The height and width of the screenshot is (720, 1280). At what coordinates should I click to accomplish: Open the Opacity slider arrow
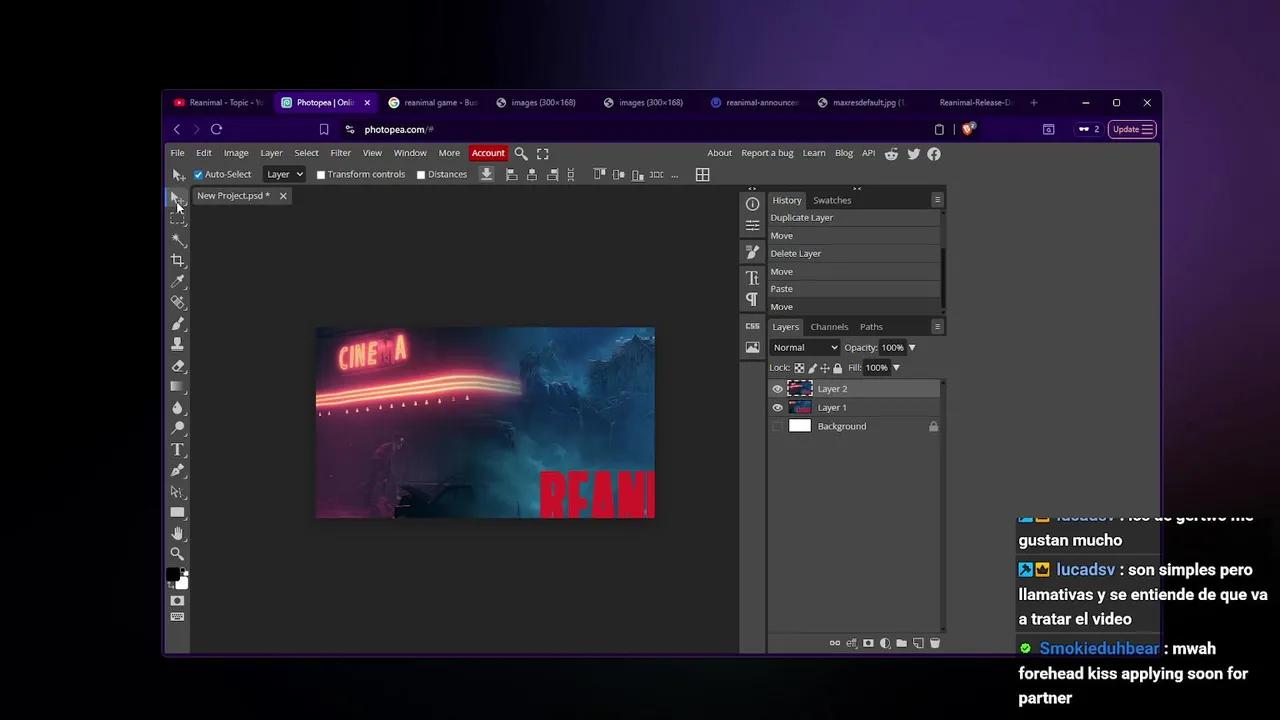911,348
